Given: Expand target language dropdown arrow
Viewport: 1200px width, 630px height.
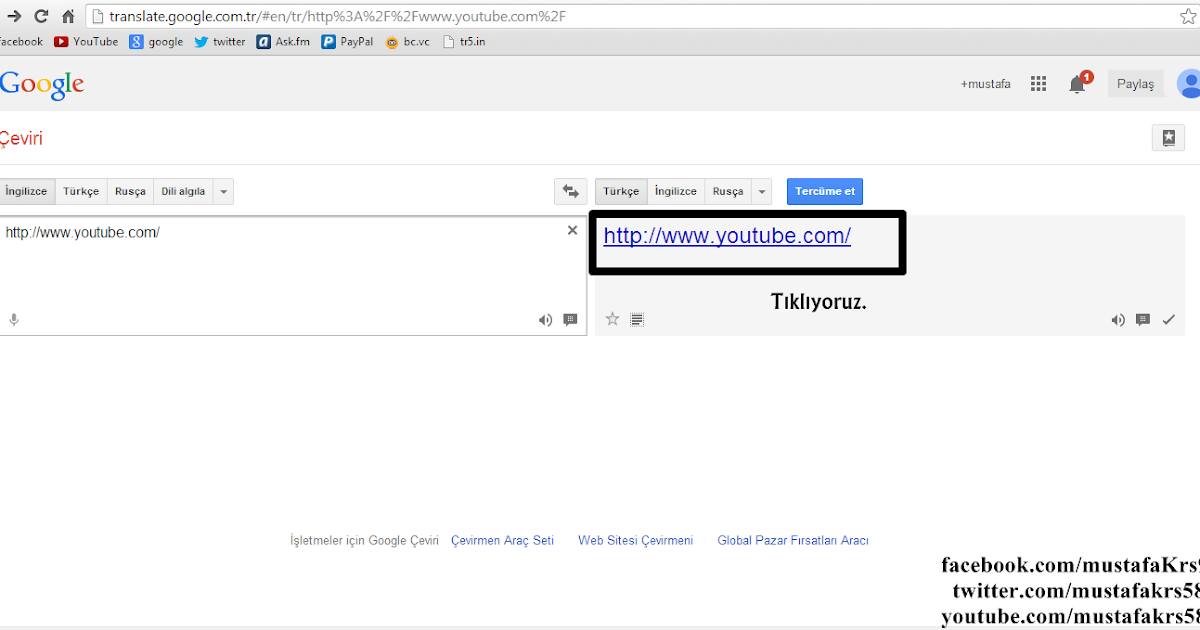Looking at the screenshot, I should (762, 191).
